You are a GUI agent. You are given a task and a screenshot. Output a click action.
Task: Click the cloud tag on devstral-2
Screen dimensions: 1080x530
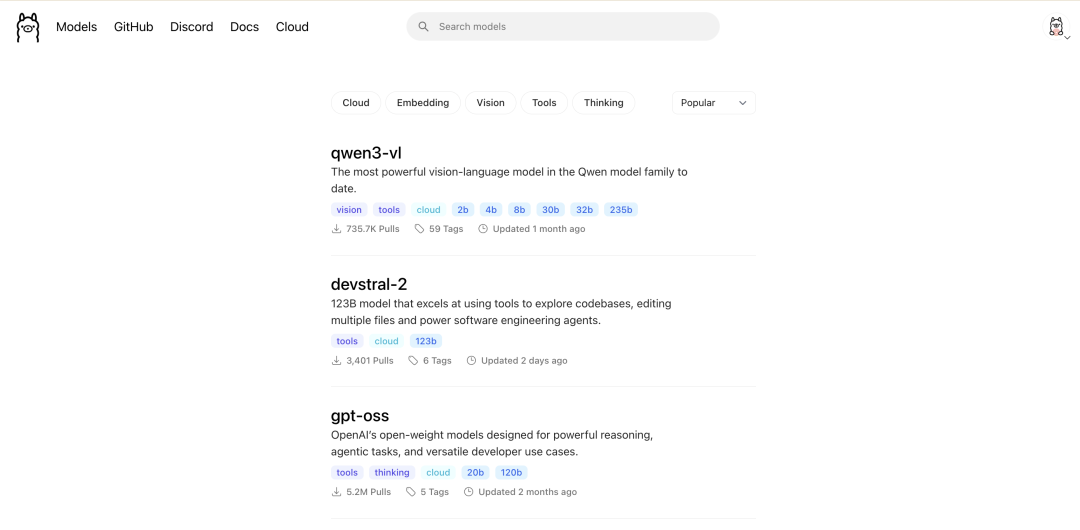tap(386, 341)
